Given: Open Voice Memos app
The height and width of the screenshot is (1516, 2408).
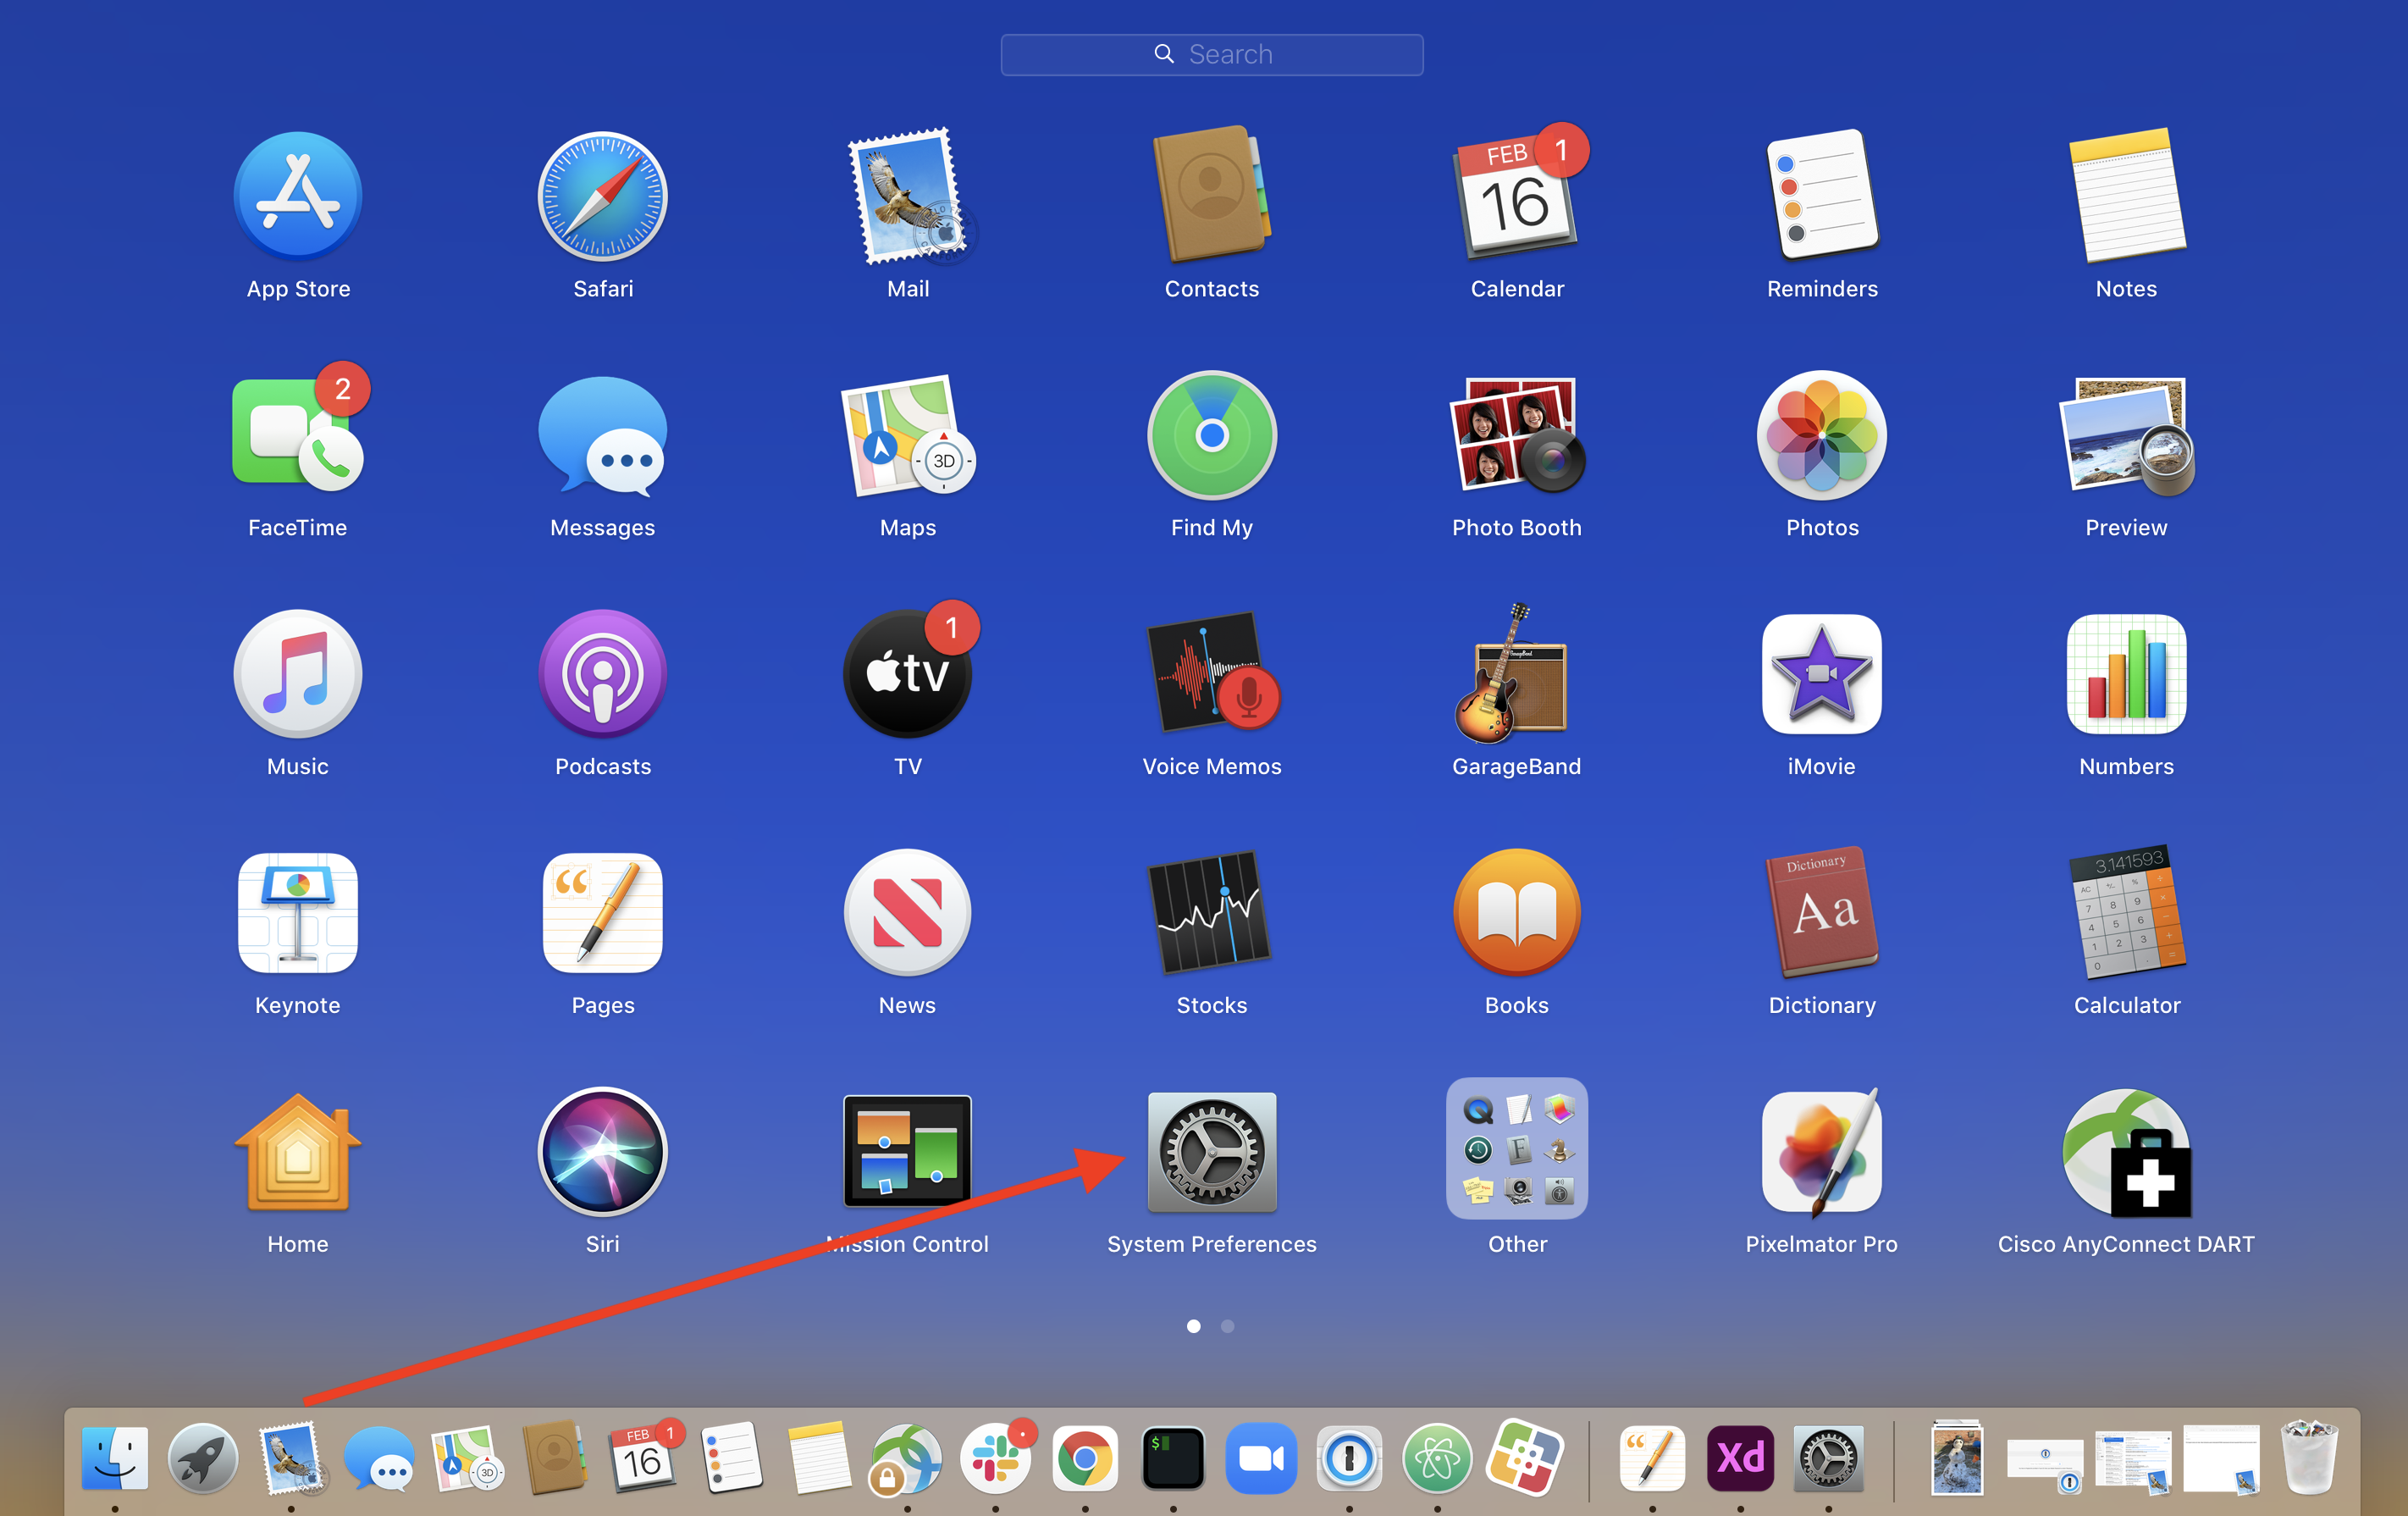Looking at the screenshot, I should click(1211, 676).
